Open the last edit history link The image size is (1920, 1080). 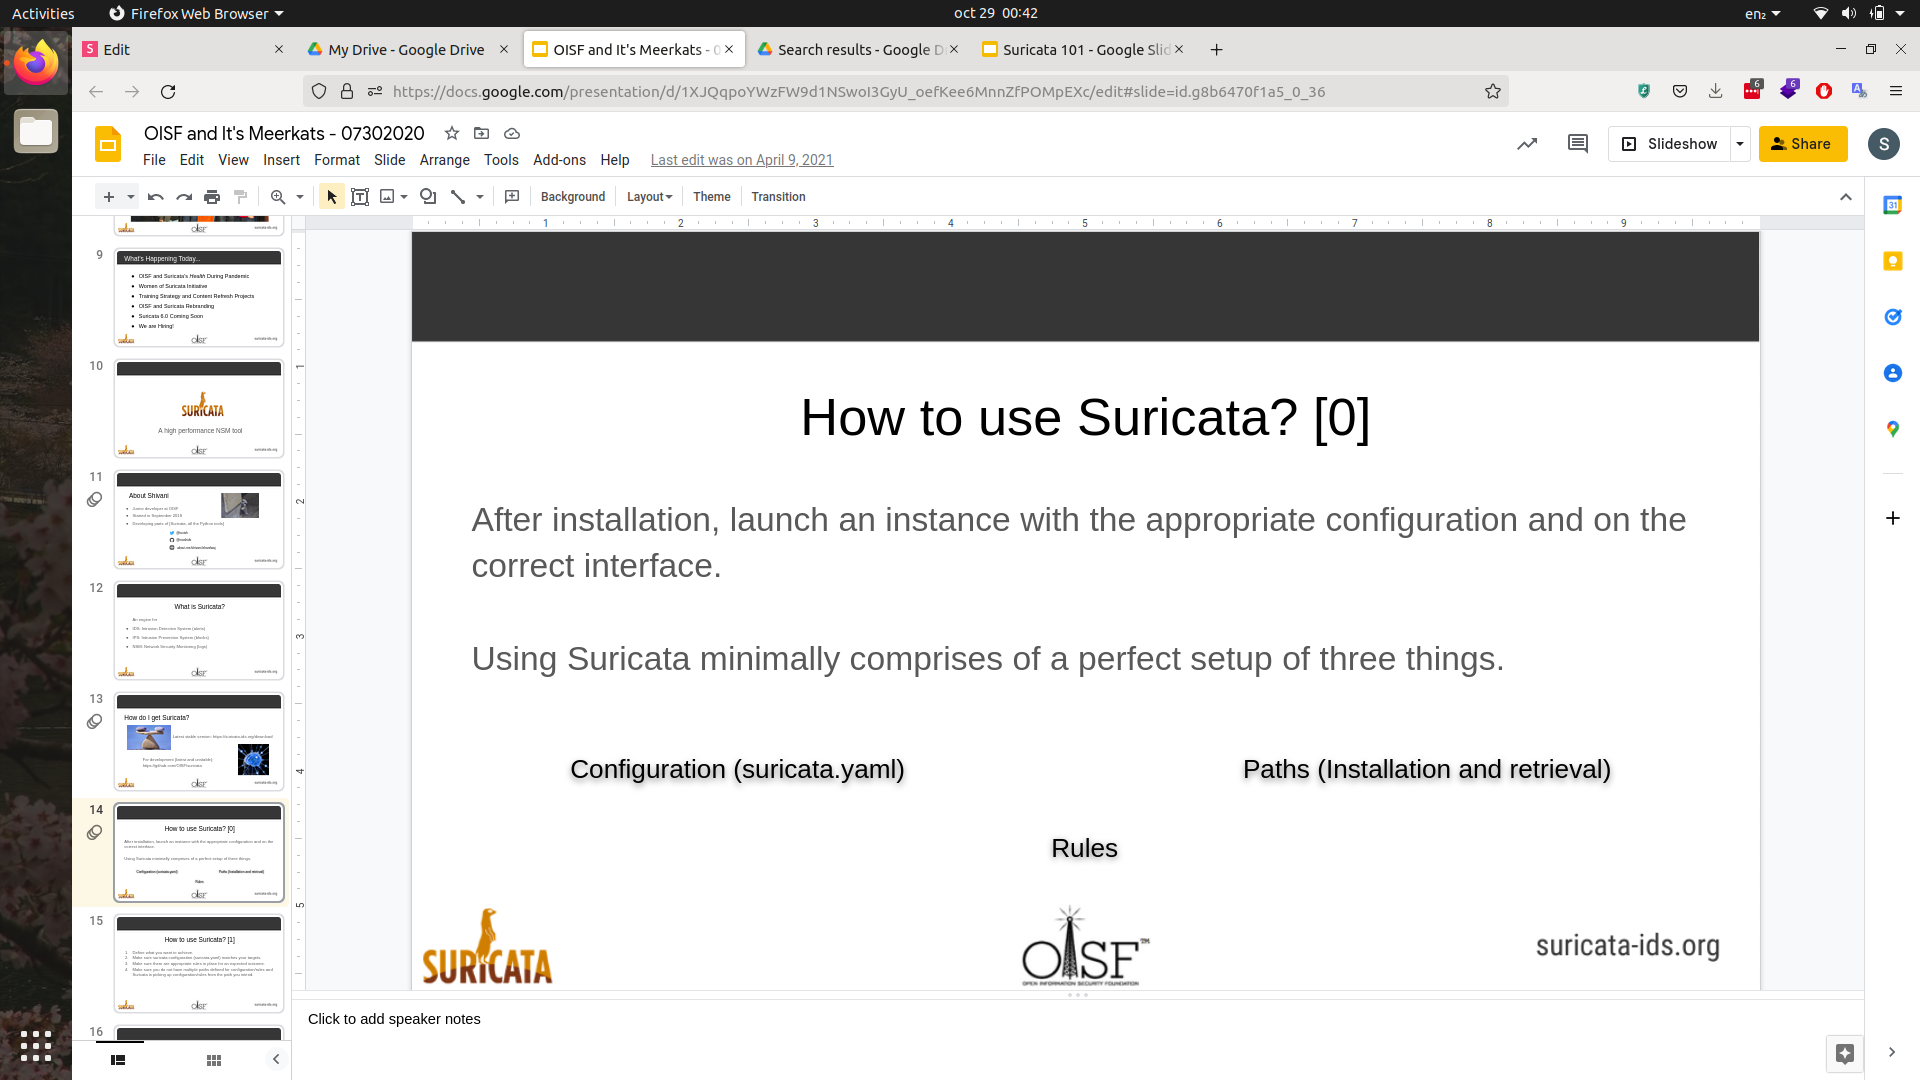pos(741,160)
